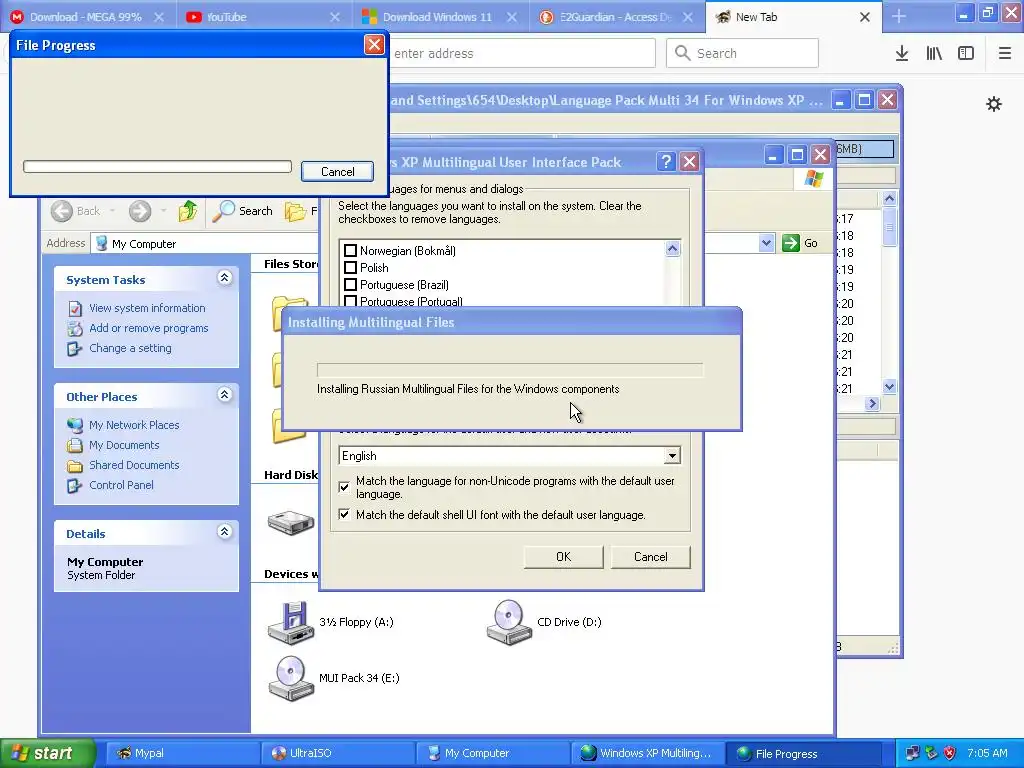Toggle the browser sidebar icon

(x=966, y=54)
